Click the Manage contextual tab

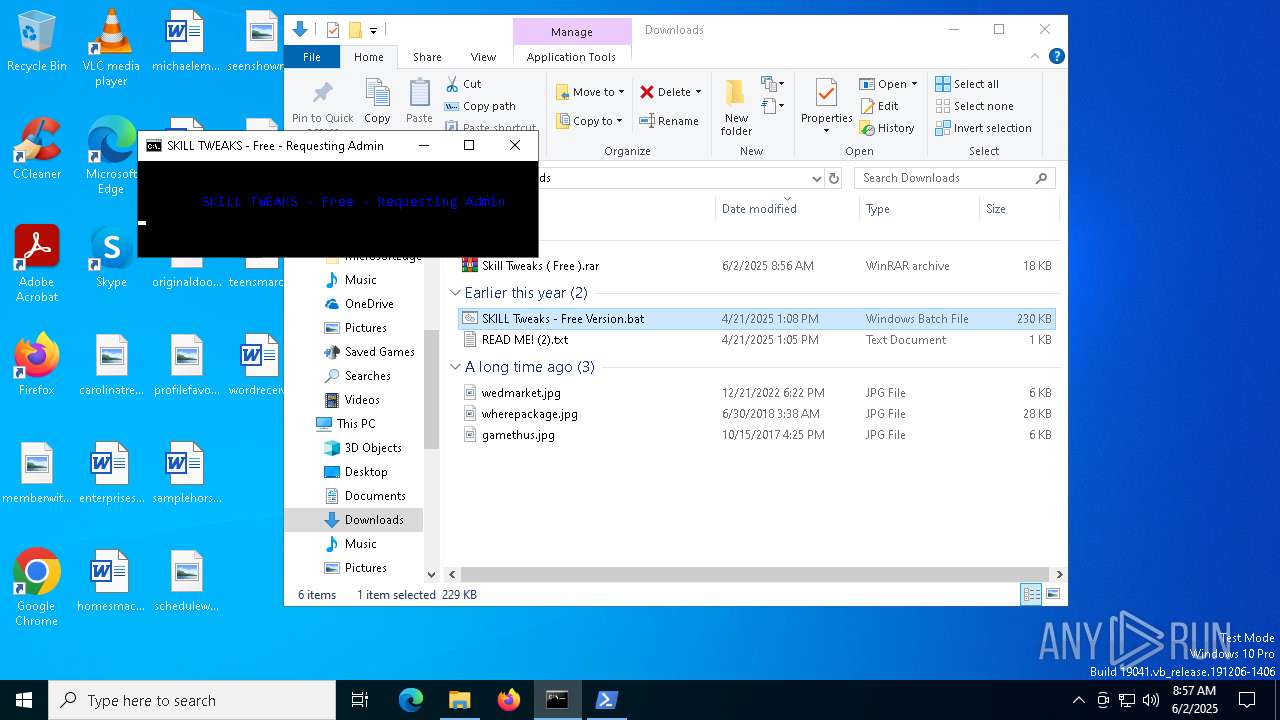tap(571, 32)
